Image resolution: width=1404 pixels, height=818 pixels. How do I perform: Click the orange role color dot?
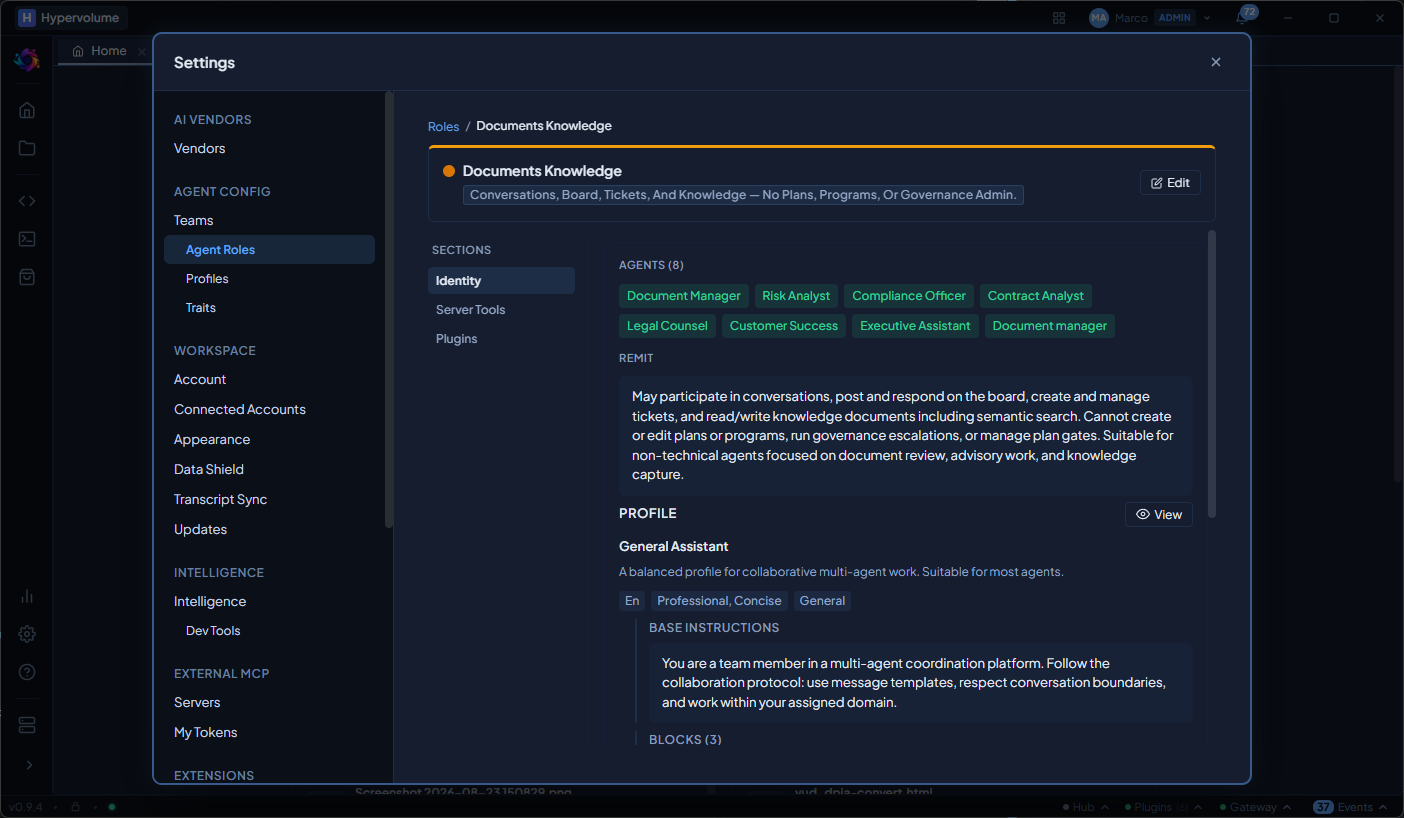click(449, 171)
